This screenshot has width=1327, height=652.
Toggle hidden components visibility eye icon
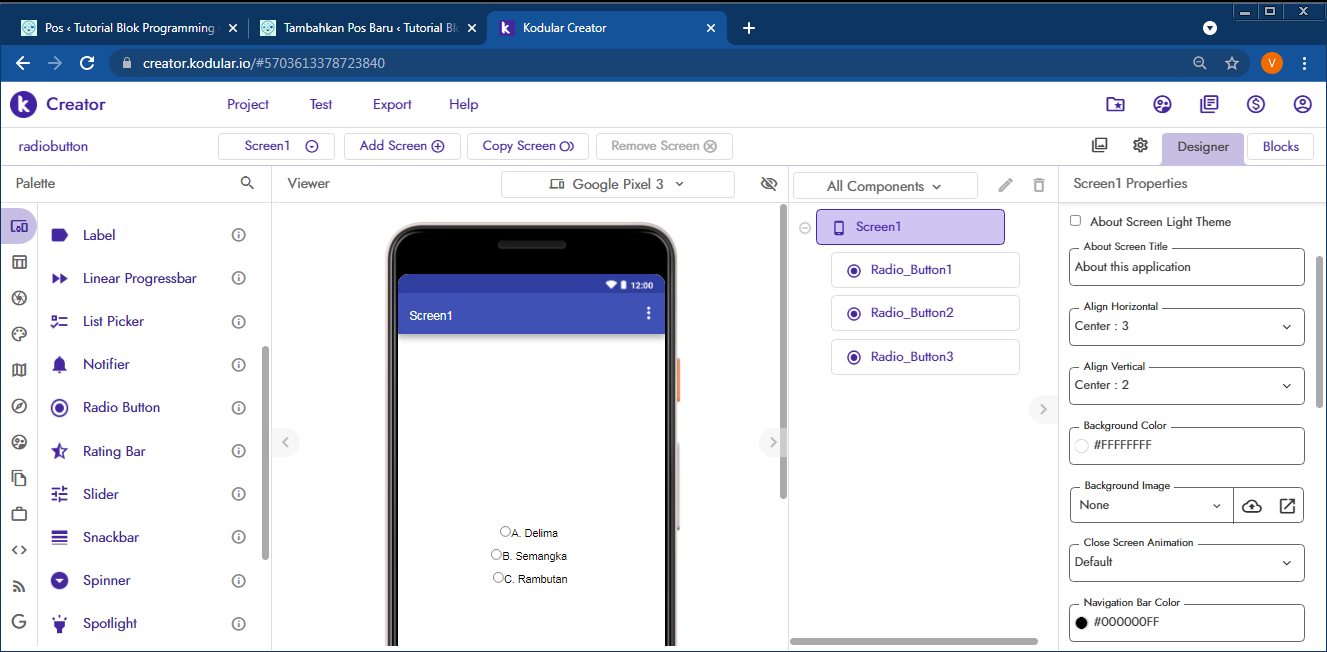pyautogui.click(x=768, y=184)
